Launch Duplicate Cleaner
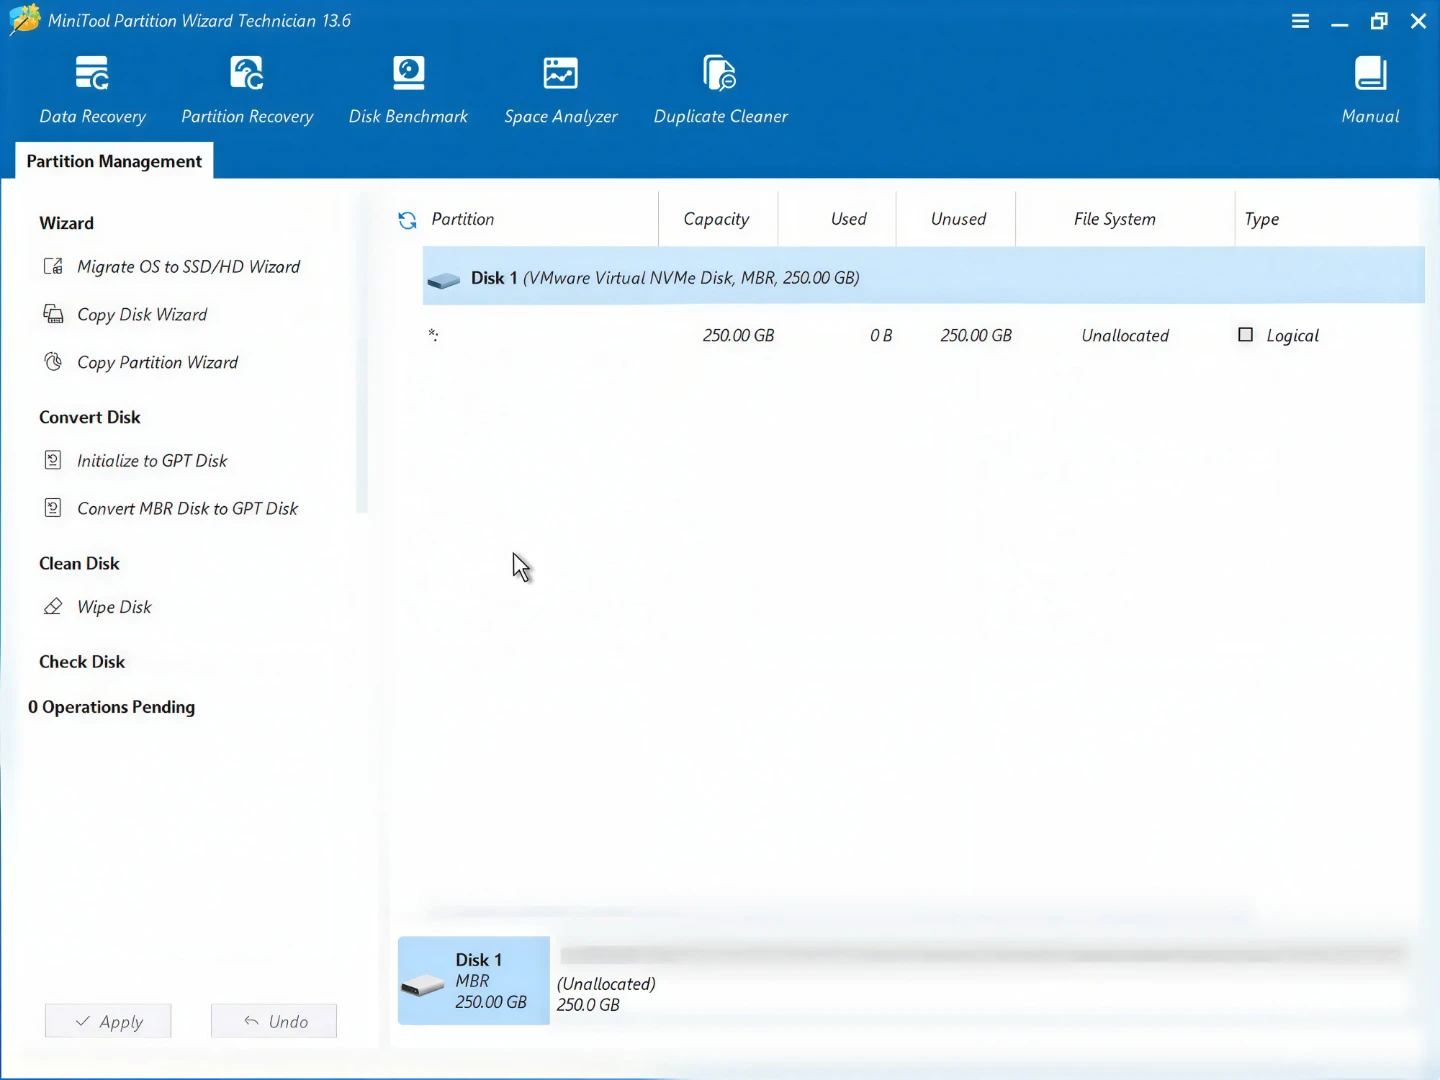This screenshot has width=1440, height=1080. pos(720,90)
